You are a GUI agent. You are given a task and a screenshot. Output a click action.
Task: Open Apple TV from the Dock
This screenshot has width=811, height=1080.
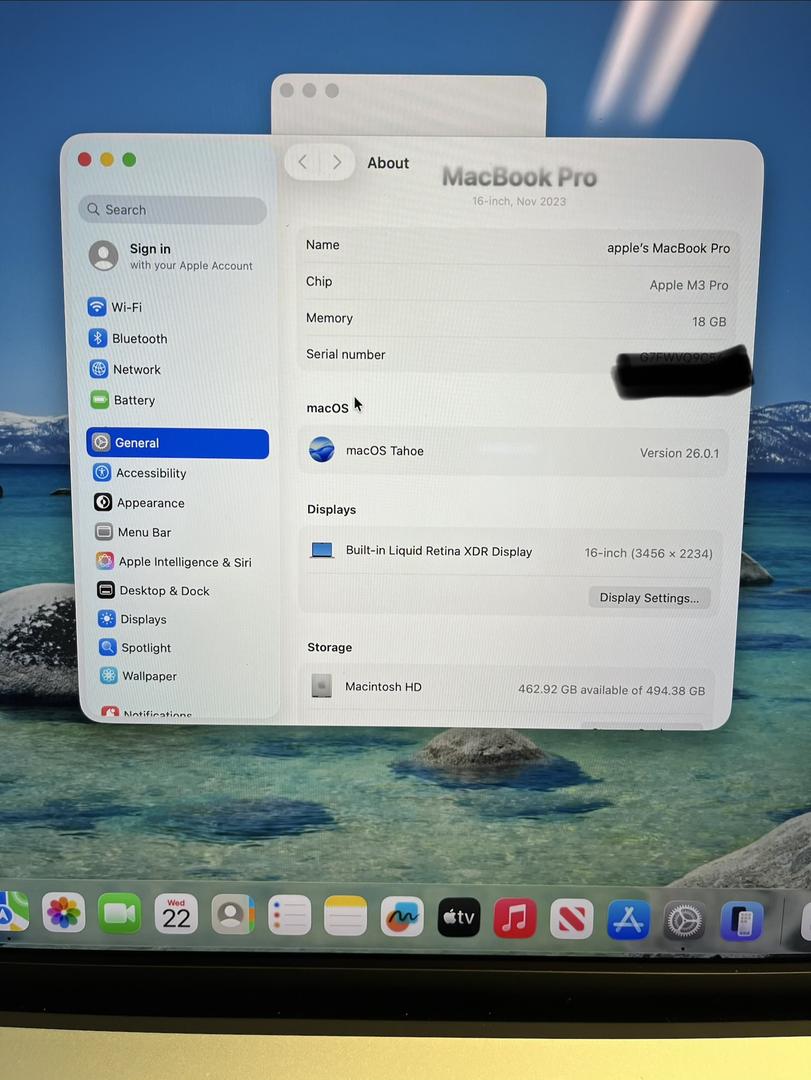coord(459,917)
